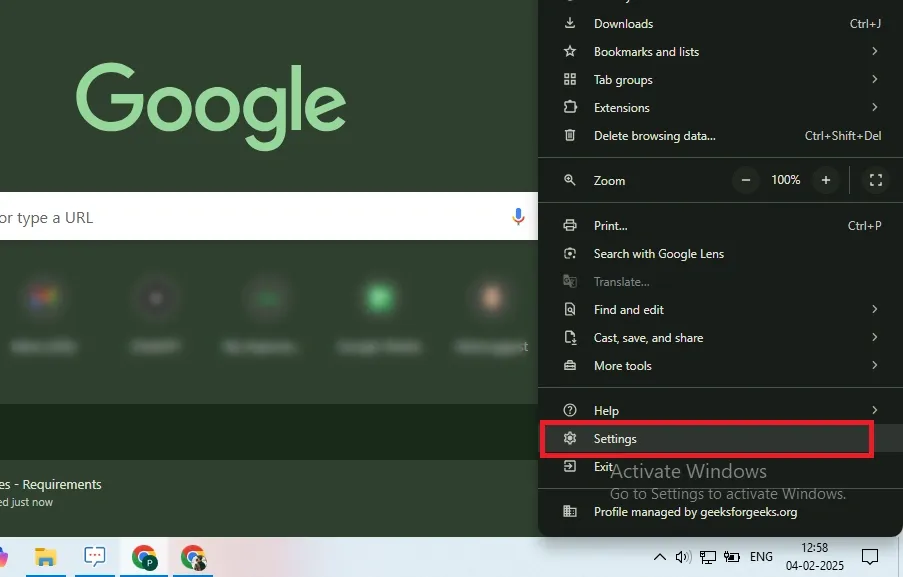903x577 pixels.
Task: Click the Extensions puzzle icon
Action: coord(570,107)
